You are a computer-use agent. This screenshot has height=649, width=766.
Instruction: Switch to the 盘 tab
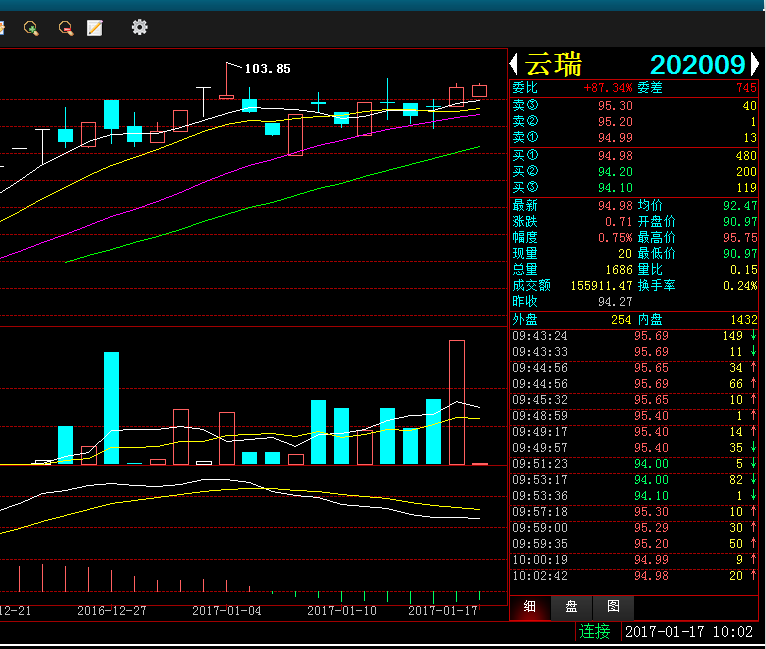coord(571,607)
